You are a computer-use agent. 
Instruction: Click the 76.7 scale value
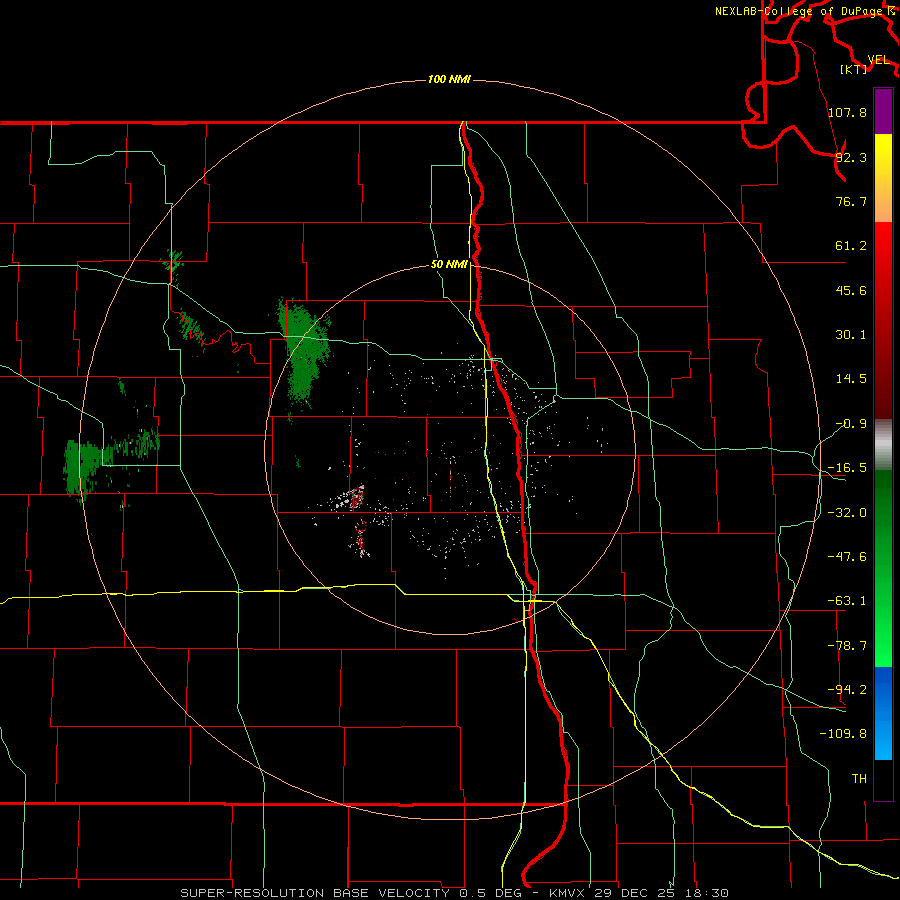(x=851, y=201)
